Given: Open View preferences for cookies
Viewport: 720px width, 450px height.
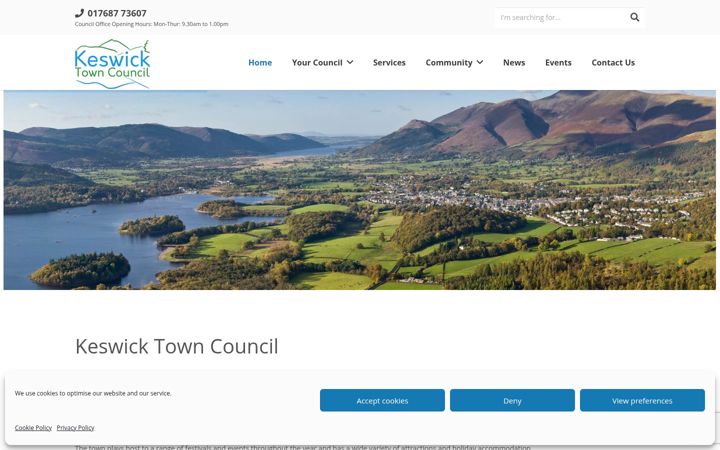Looking at the screenshot, I should coord(642,400).
